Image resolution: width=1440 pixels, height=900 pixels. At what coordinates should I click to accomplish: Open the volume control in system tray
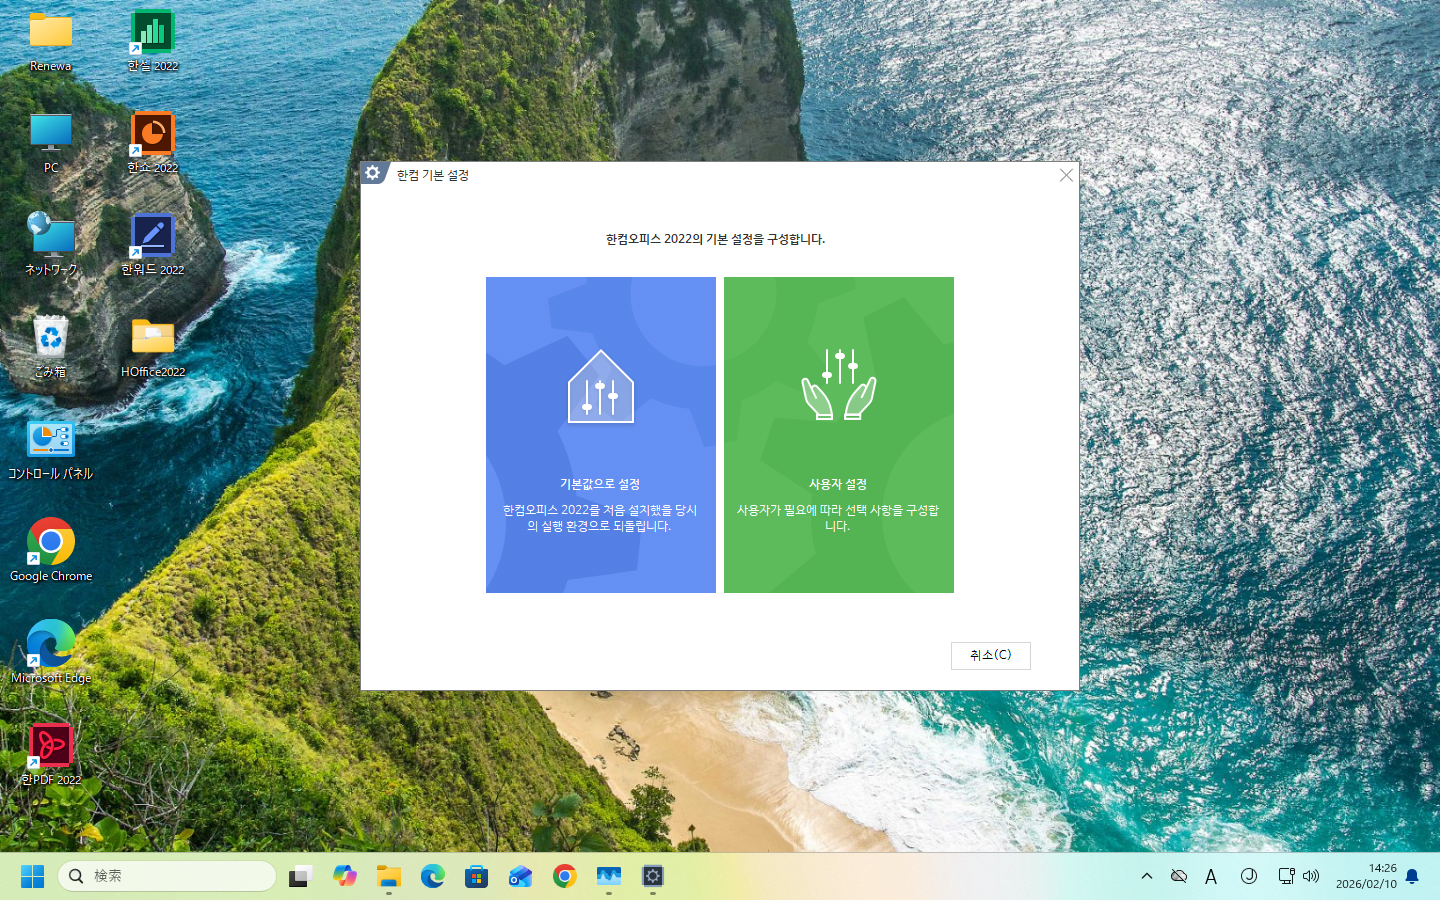(x=1311, y=876)
